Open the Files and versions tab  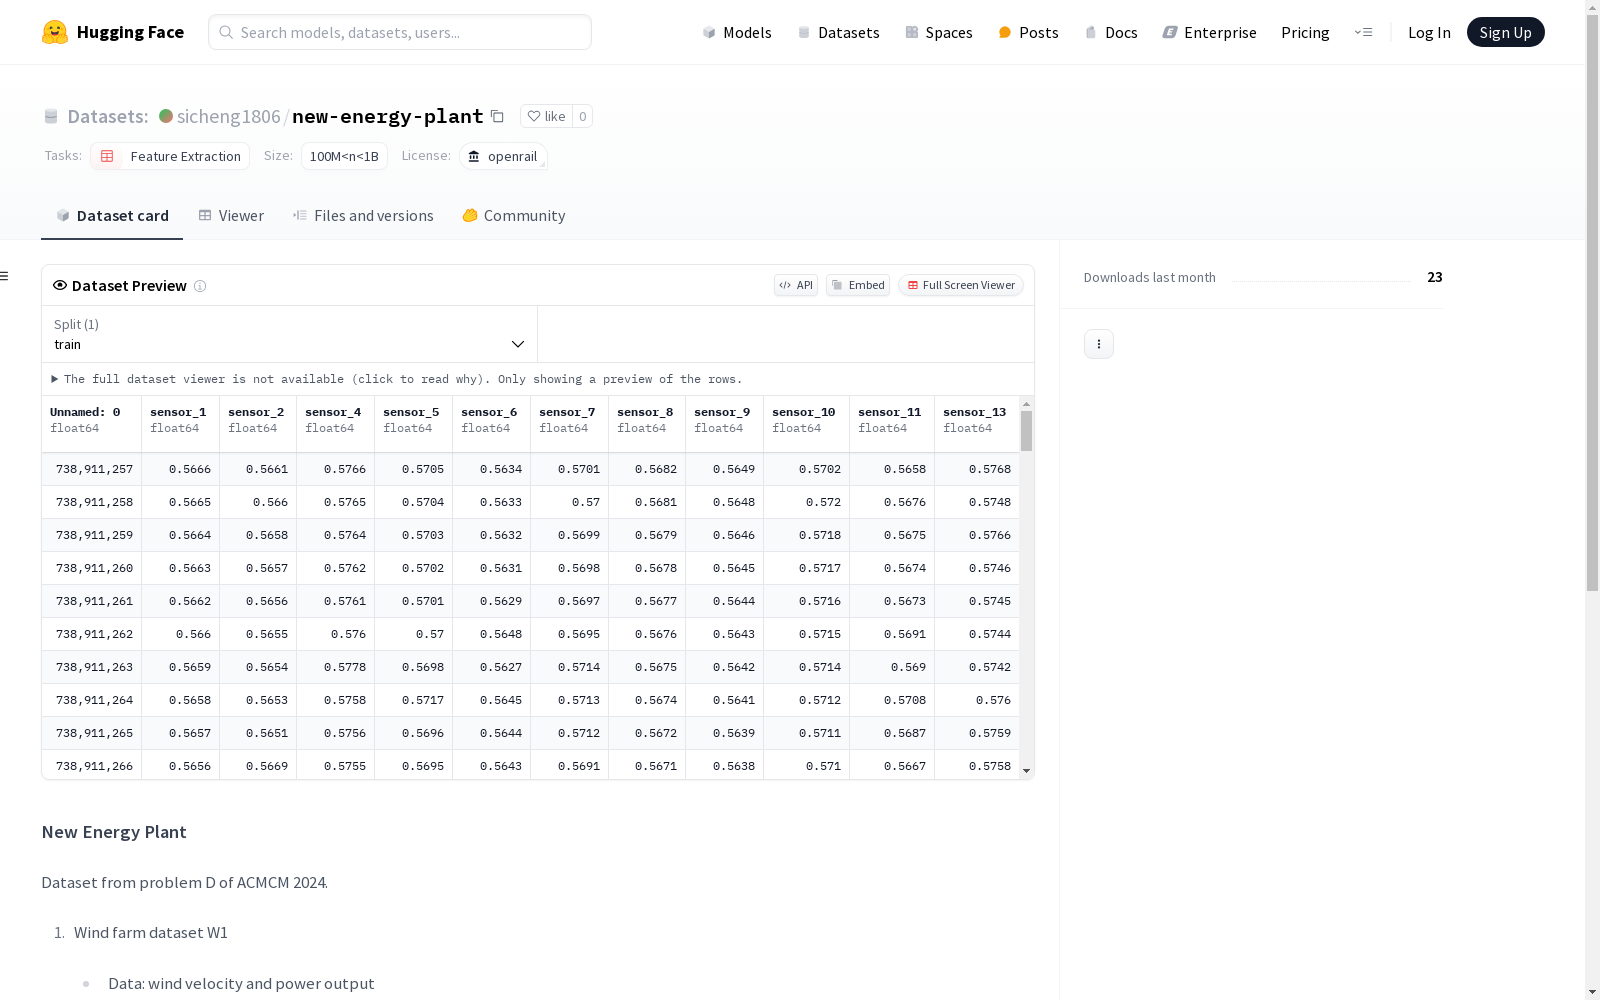pos(363,216)
